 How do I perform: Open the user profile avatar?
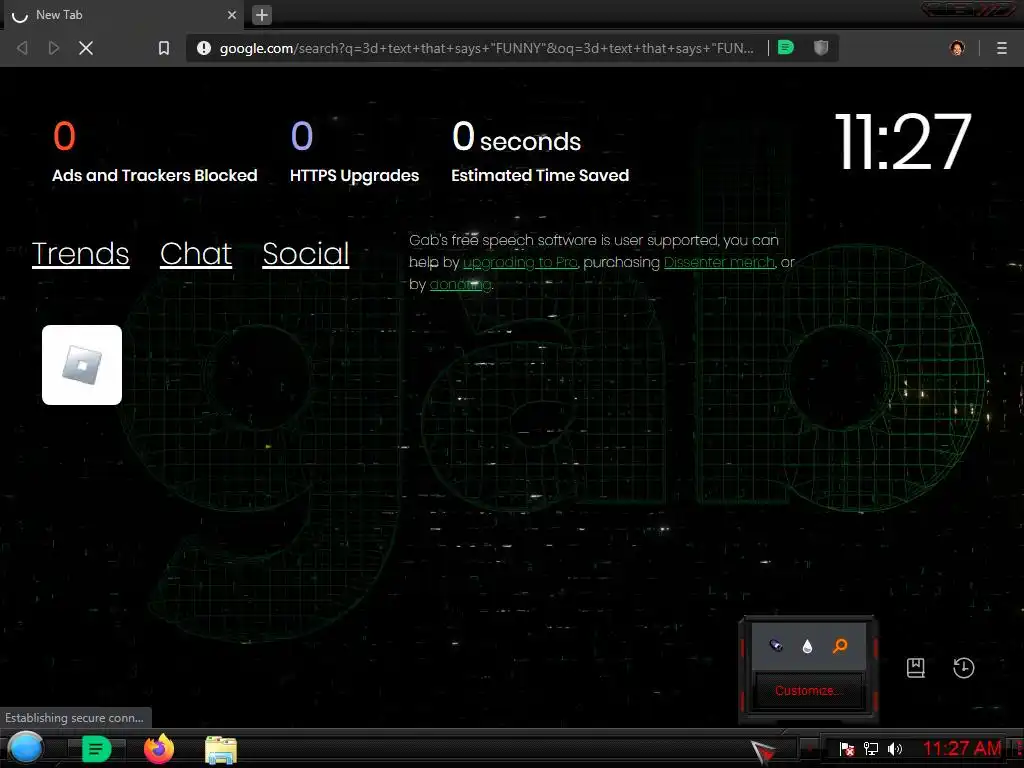coord(957,48)
